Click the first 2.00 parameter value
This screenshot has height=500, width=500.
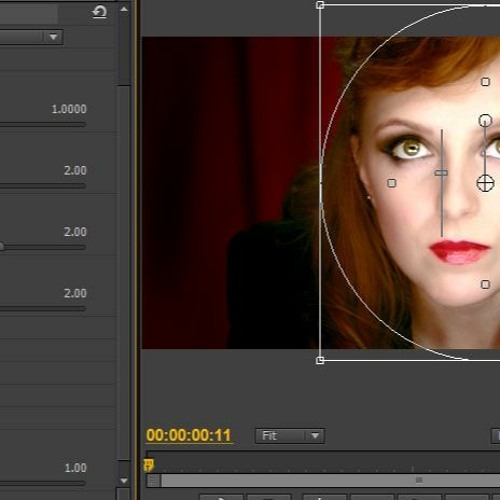pyautogui.click(x=75, y=170)
